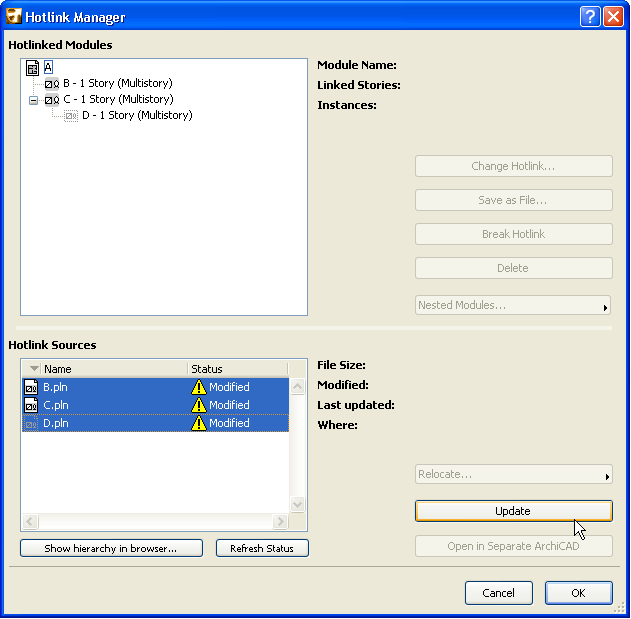
Task: Click the sort arrow in the Name column header
Action: click(34, 369)
